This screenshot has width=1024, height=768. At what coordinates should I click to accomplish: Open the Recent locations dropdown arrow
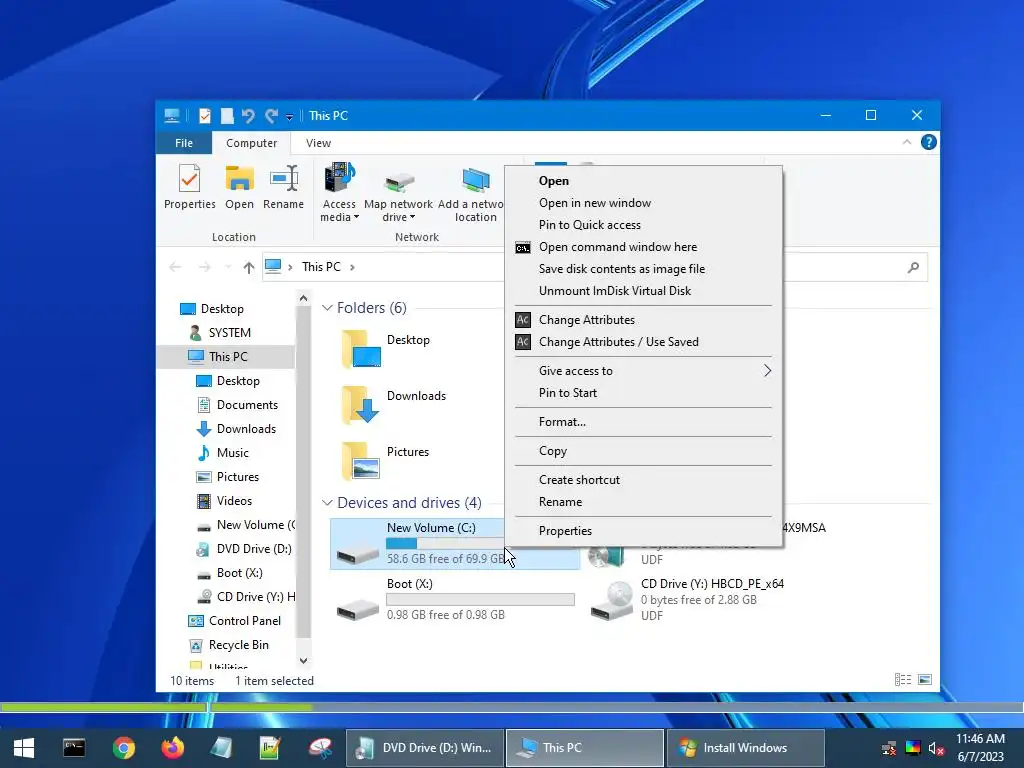(227, 266)
